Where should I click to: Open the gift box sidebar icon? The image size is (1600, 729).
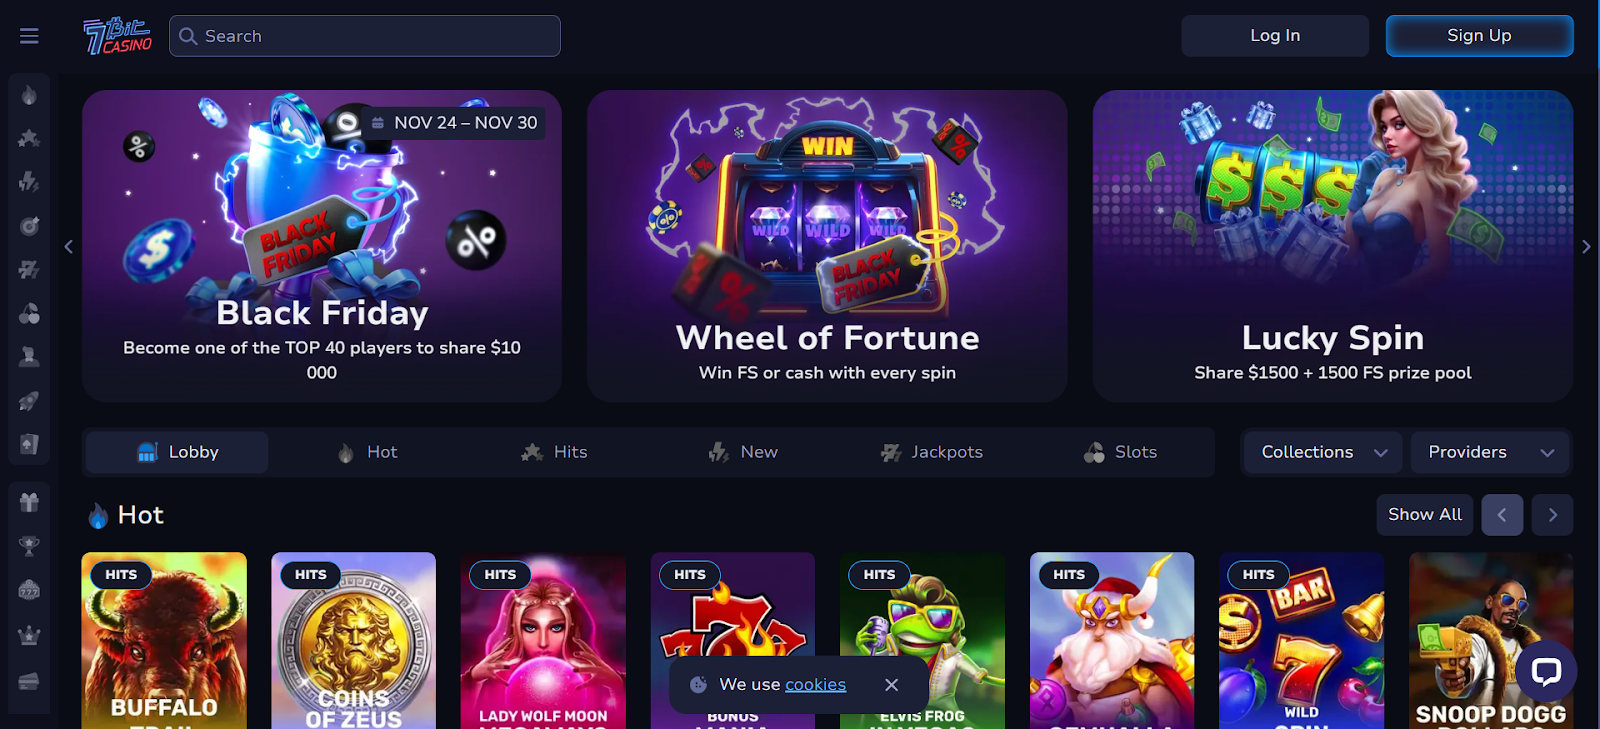pyautogui.click(x=29, y=502)
